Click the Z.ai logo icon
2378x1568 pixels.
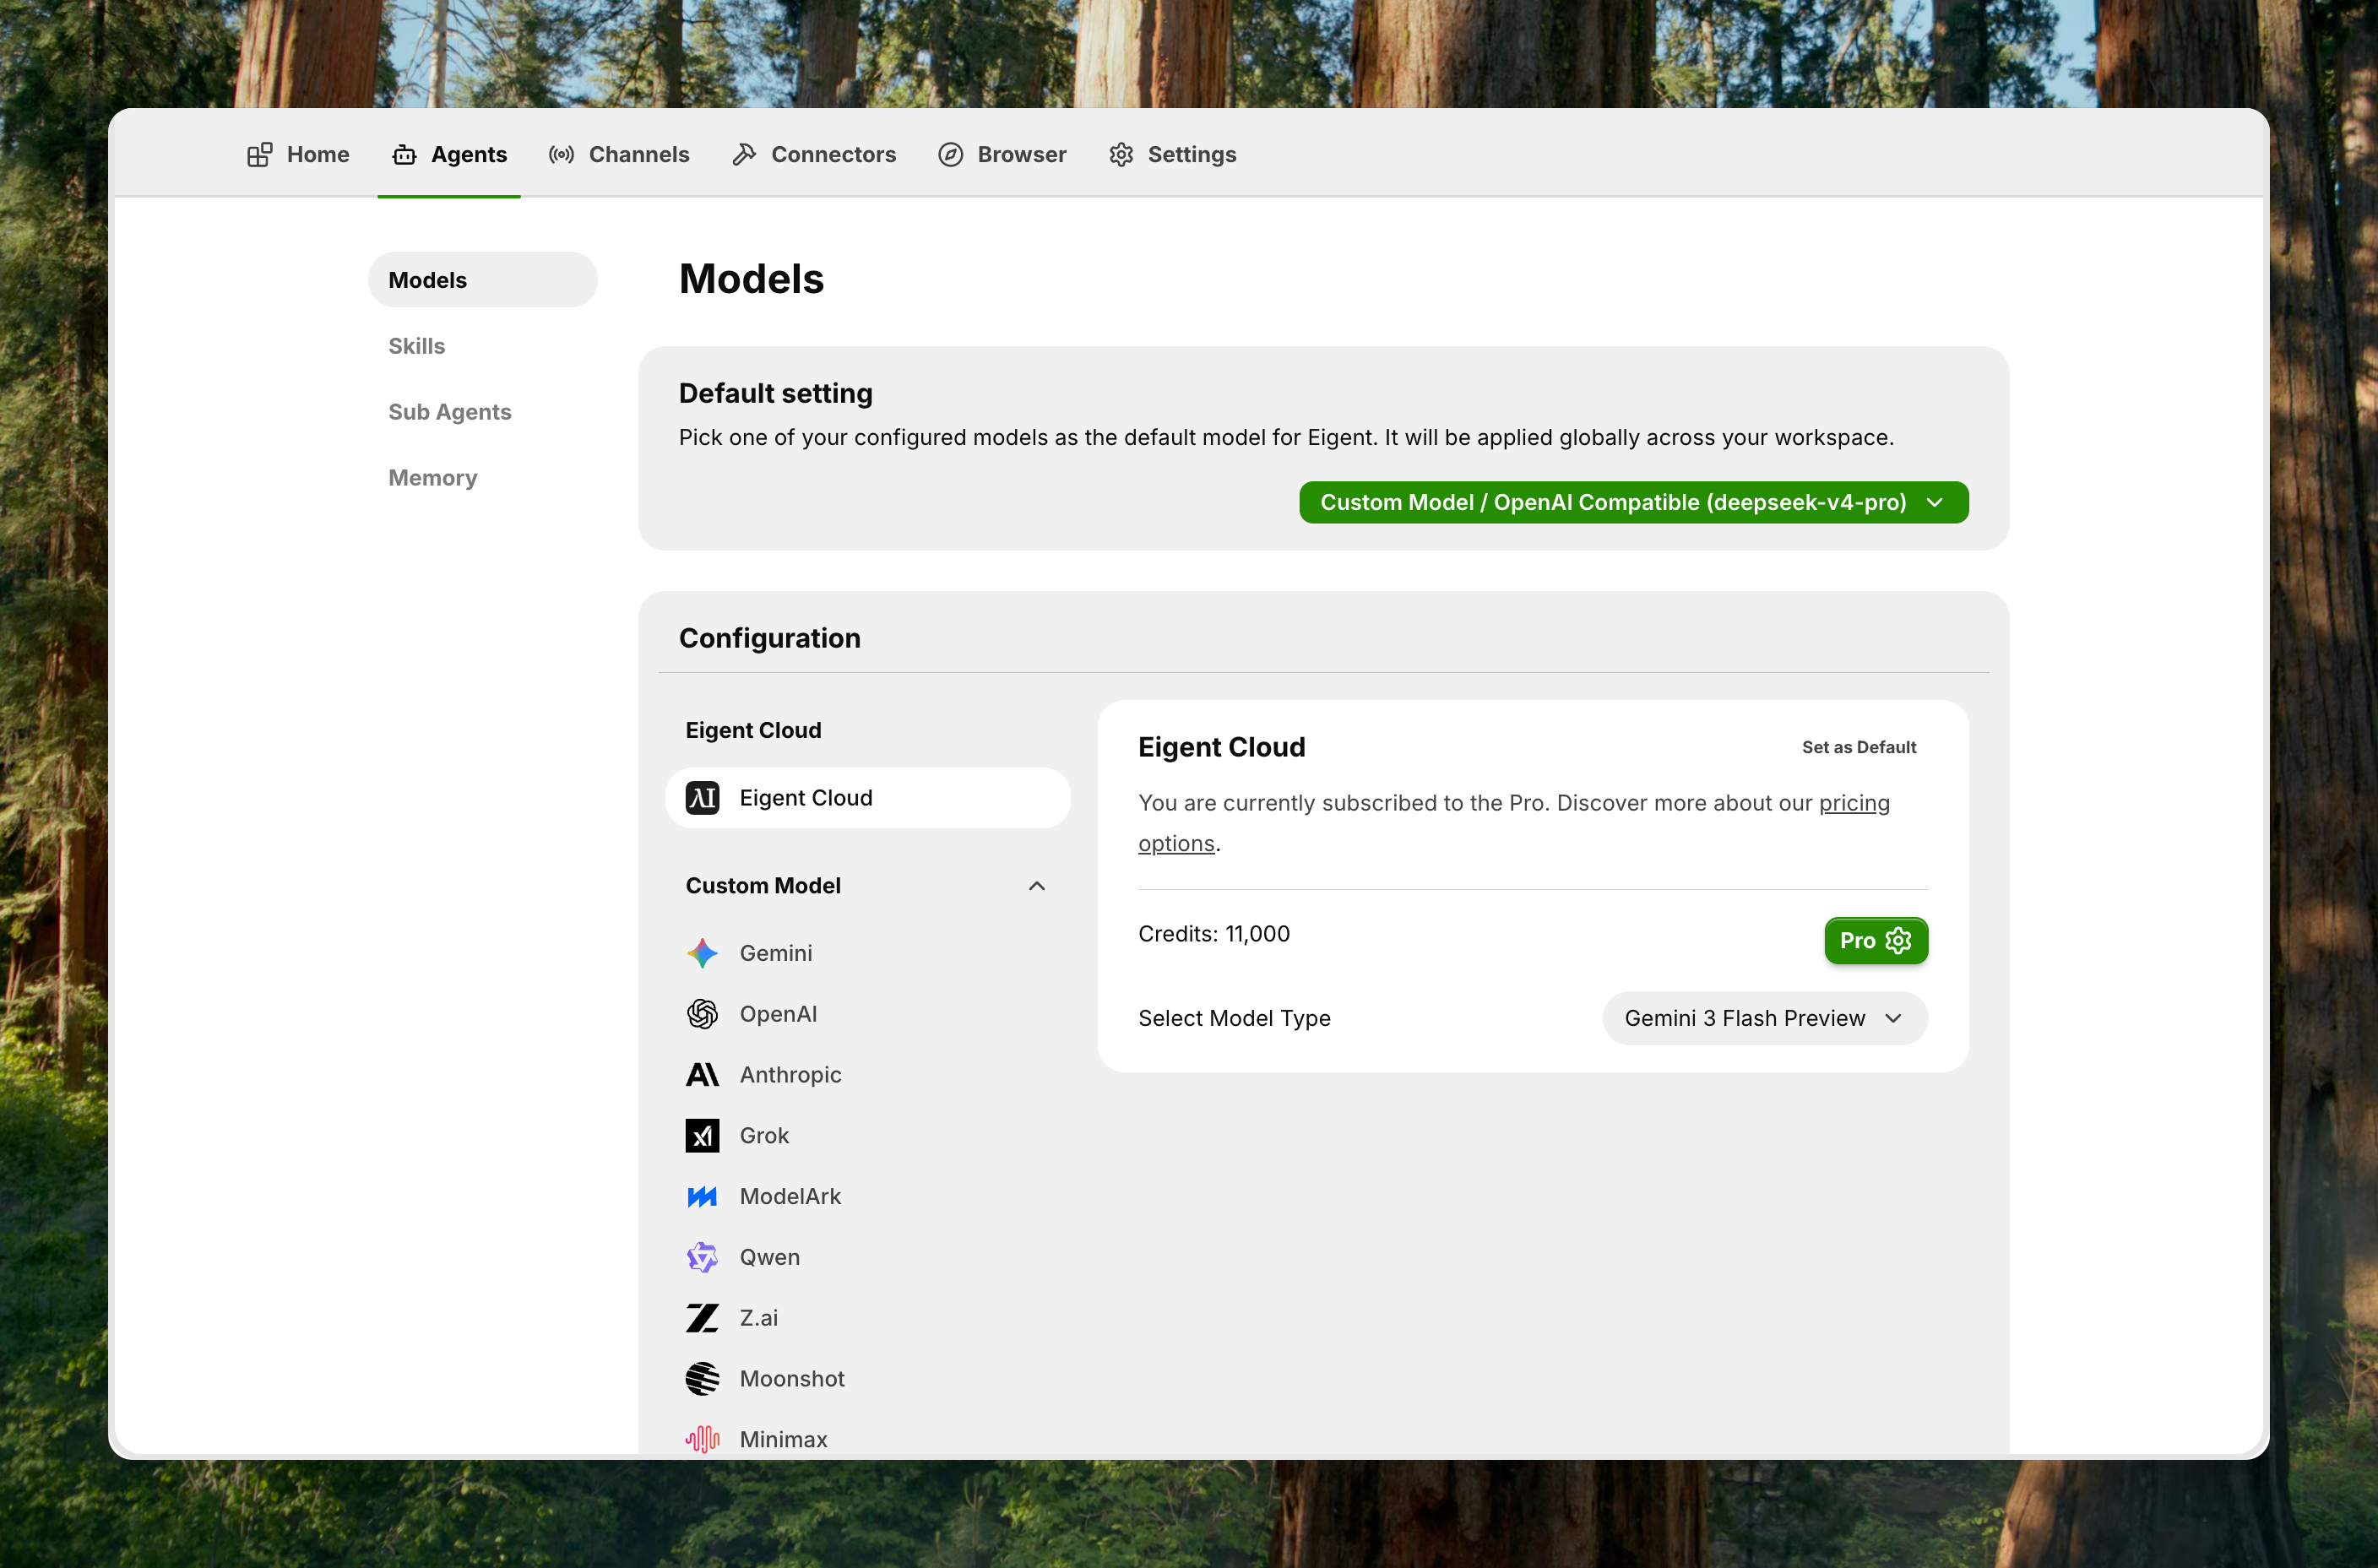pos(702,1318)
